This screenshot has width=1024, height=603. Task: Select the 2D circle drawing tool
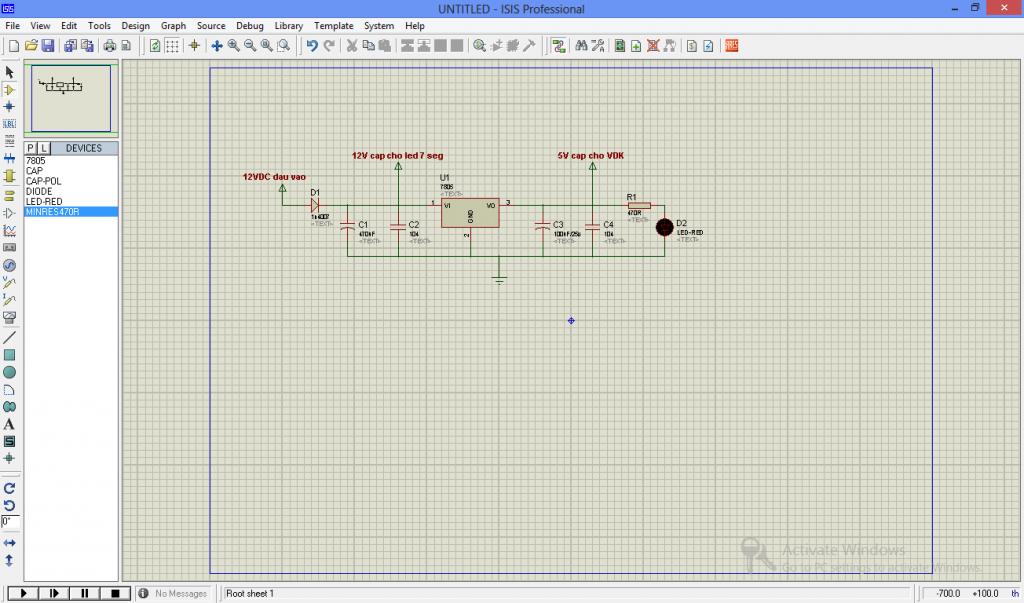pos(10,372)
